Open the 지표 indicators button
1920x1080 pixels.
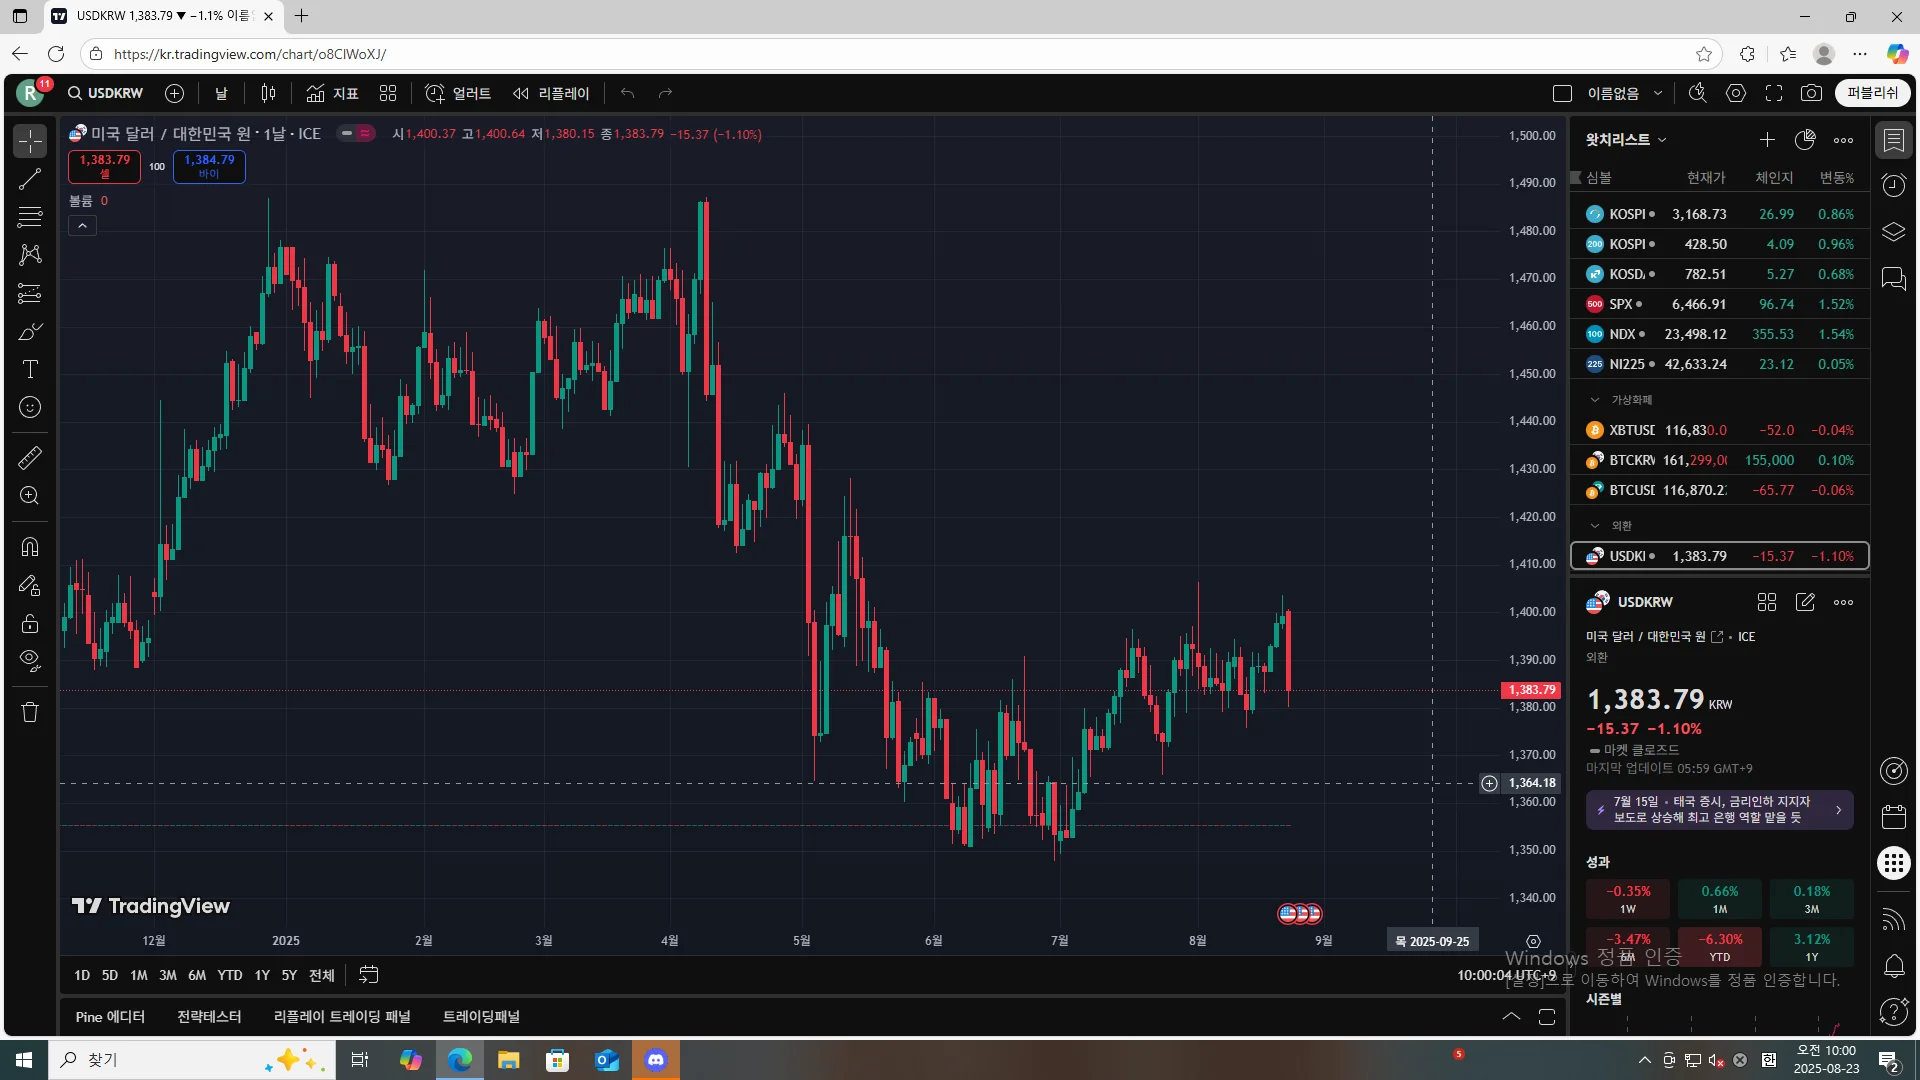pyautogui.click(x=333, y=93)
